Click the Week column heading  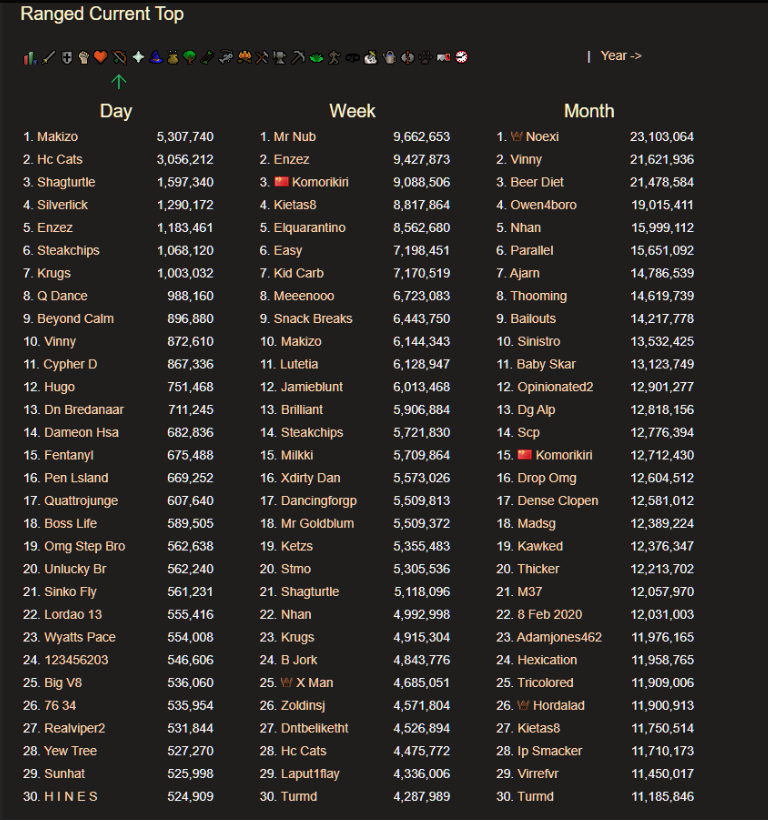[x=352, y=111]
